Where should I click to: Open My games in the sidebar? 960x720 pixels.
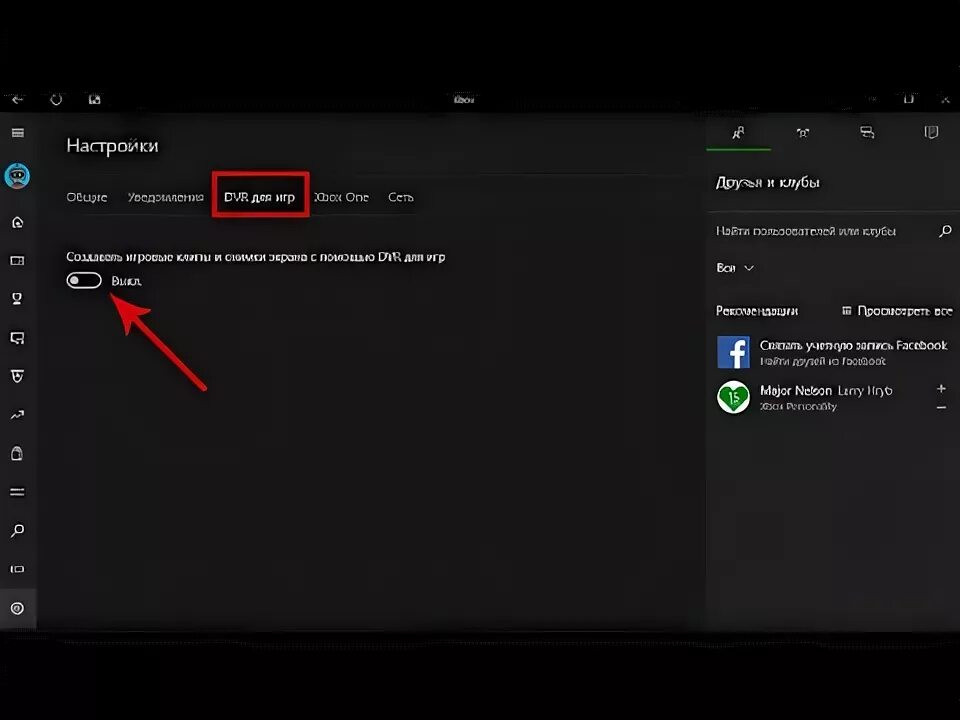17,261
